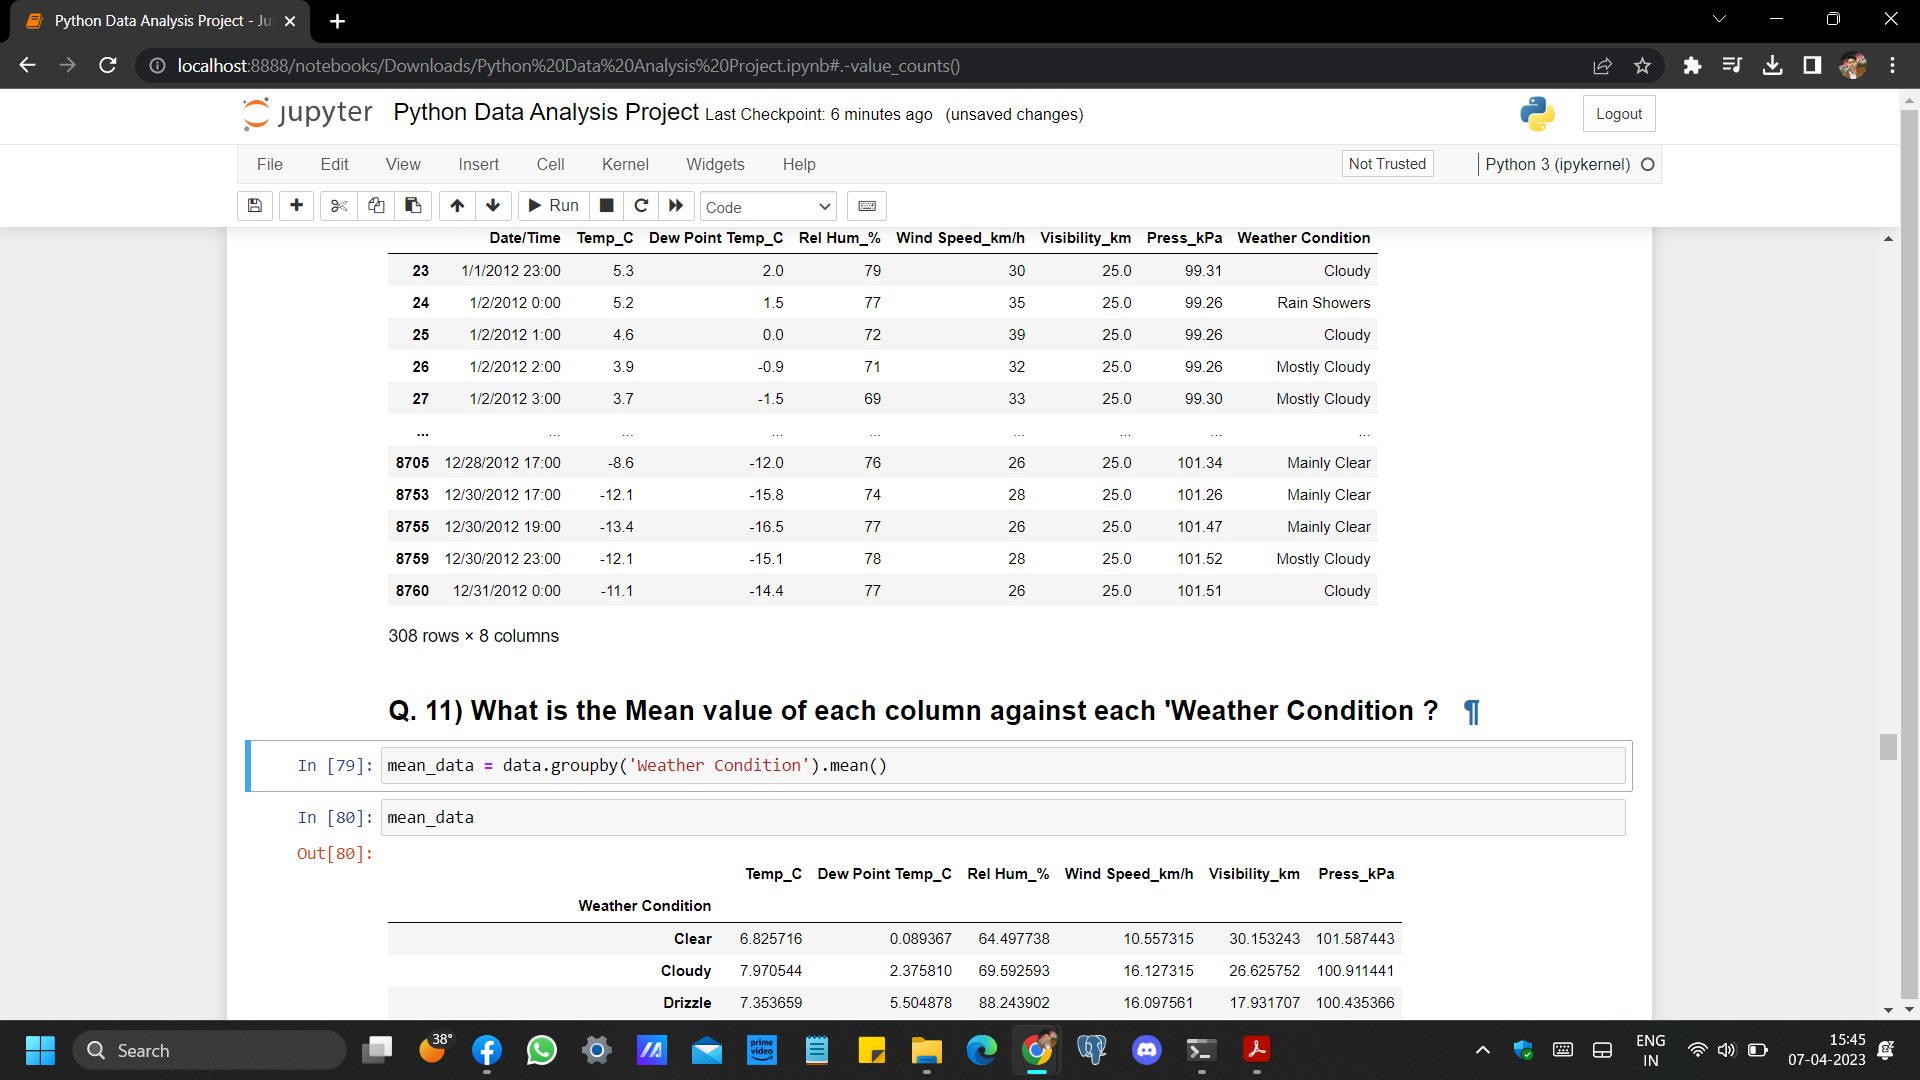Insert cell below with plus icon

coord(296,206)
